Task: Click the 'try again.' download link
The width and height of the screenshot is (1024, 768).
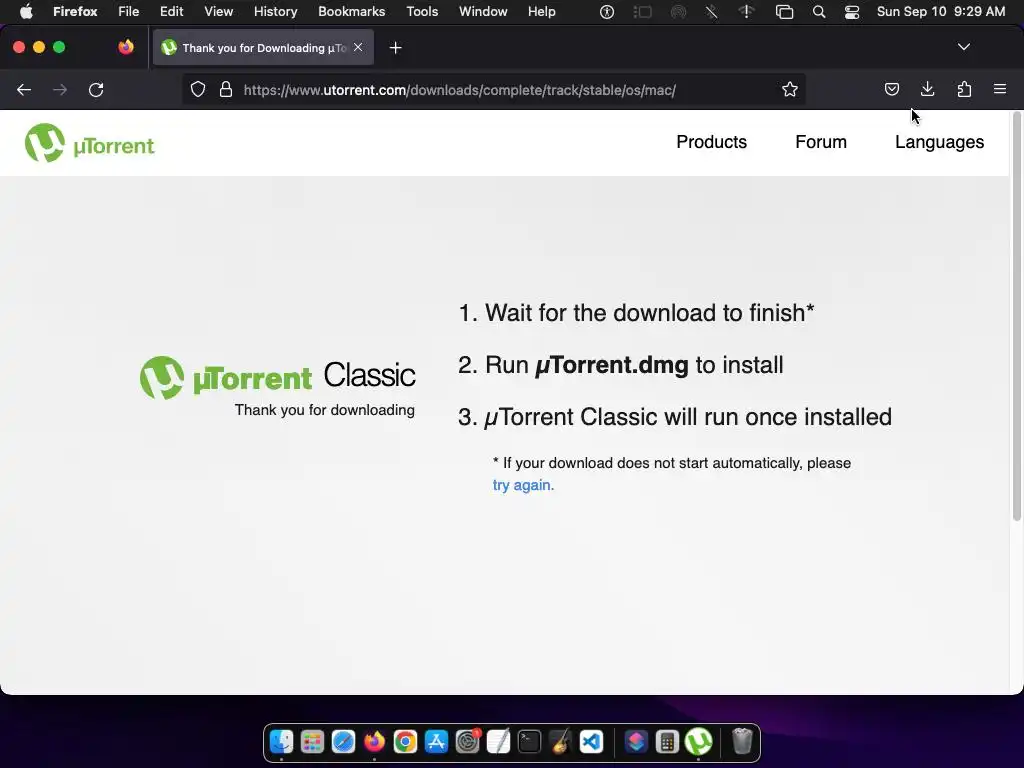Action: [523, 485]
